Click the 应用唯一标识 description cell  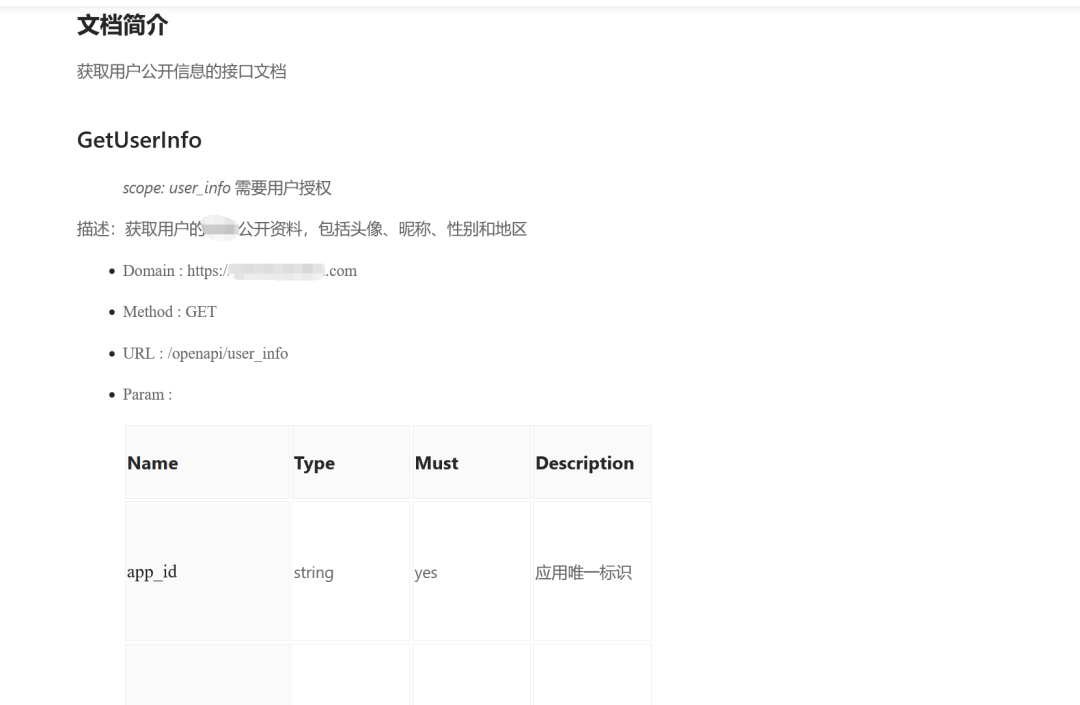click(x=592, y=571)
